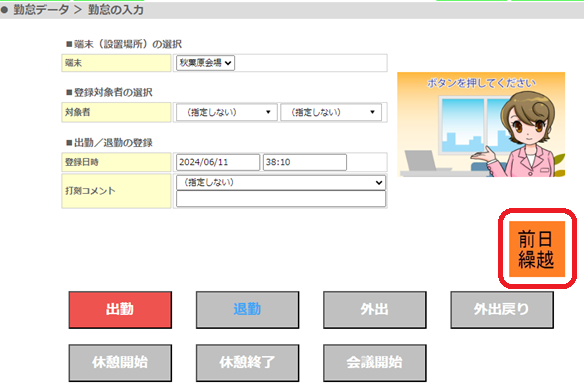
Task: Open the 端末 dropdown showing 秋葉原会場
Action: point(205,63)
